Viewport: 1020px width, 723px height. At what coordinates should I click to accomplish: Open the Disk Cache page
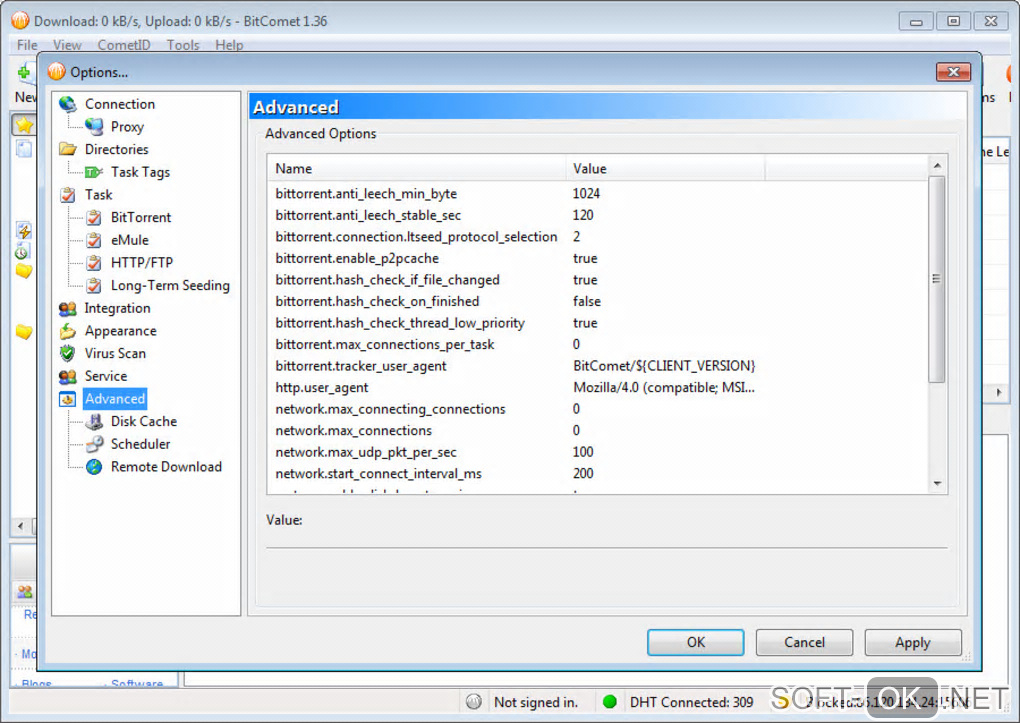coord(144,422)
